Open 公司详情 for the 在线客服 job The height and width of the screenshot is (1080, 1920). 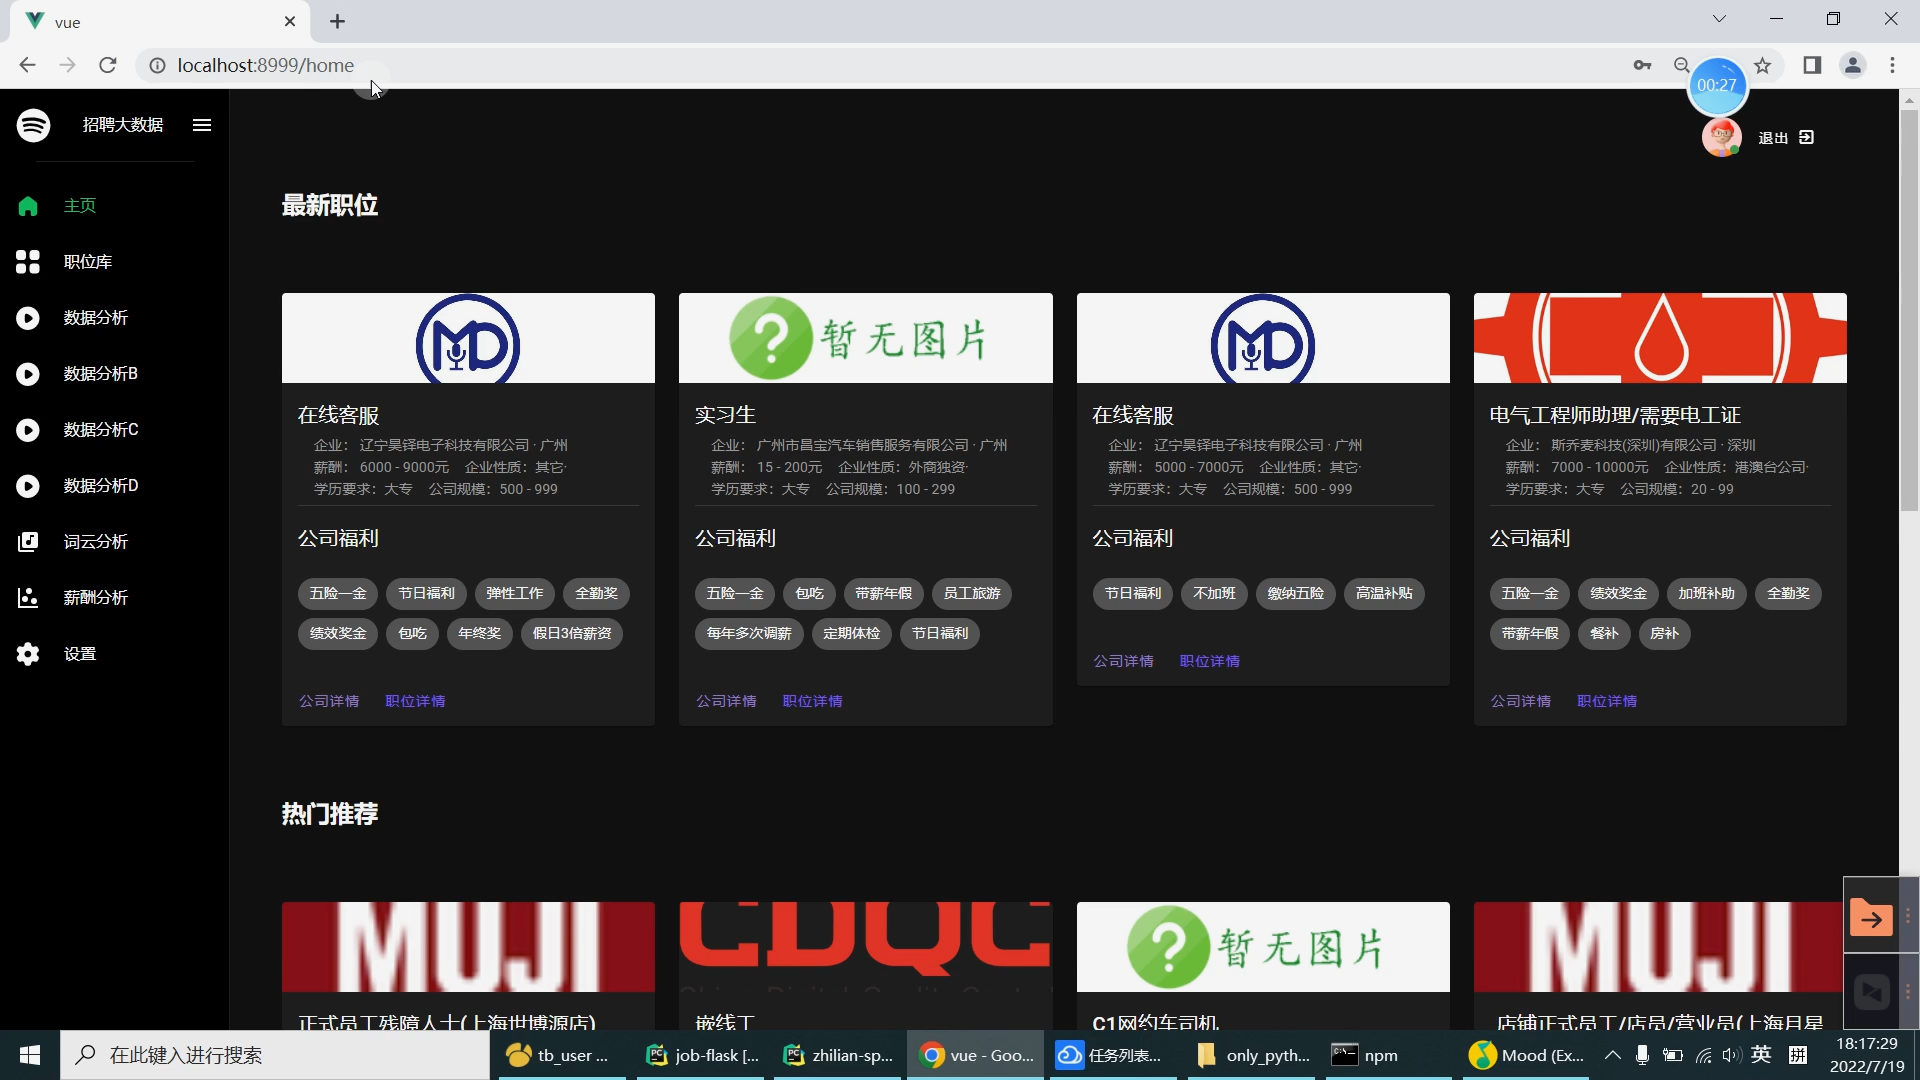click(x=328, y=700)
